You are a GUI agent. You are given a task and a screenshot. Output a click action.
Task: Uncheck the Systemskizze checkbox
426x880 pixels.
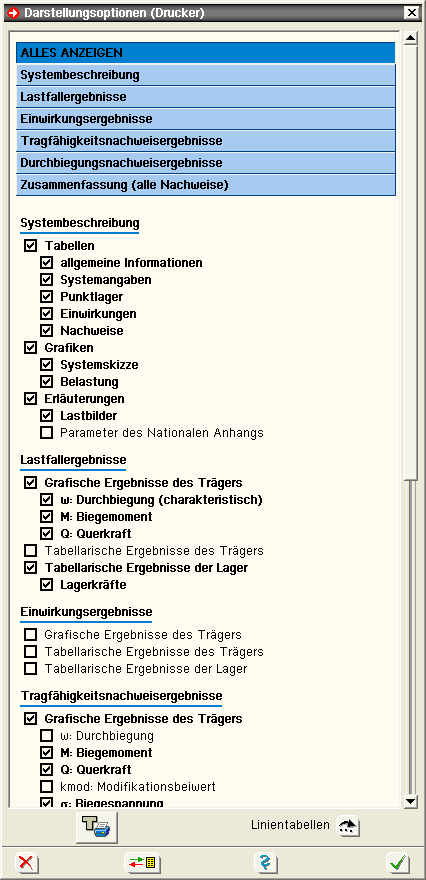coord(47,365)
